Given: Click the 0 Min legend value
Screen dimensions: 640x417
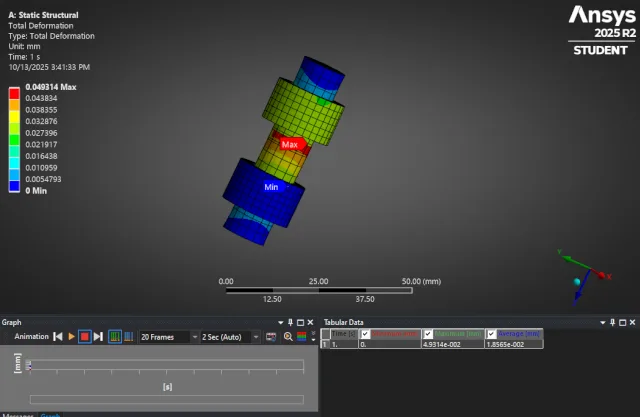Looking at the screenshot, I should (36, 191).
